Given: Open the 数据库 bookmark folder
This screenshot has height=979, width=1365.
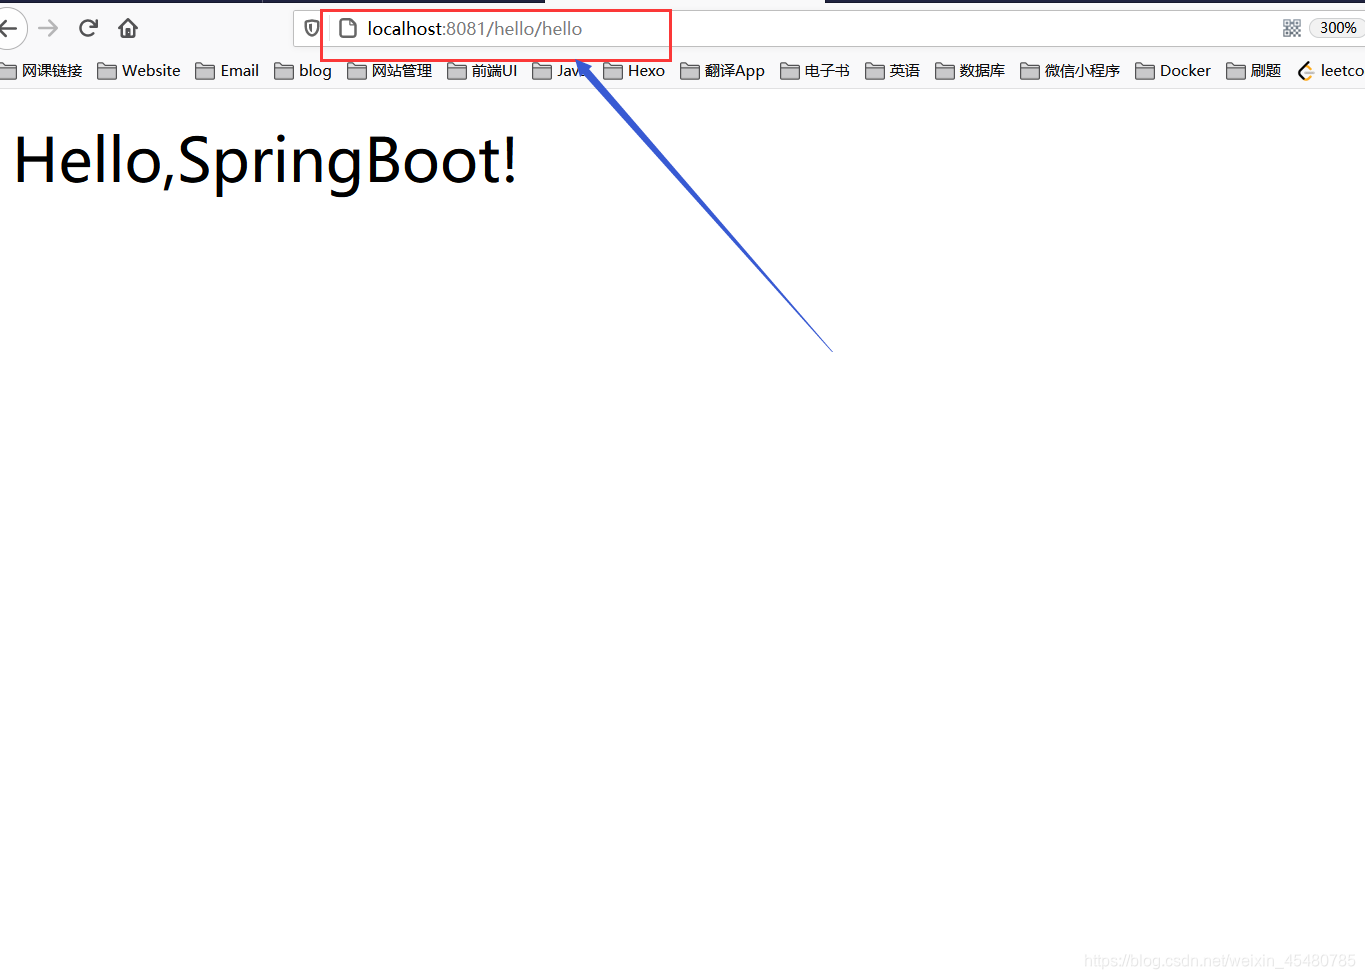Looking at the screenshot, I should pos(970,71).
